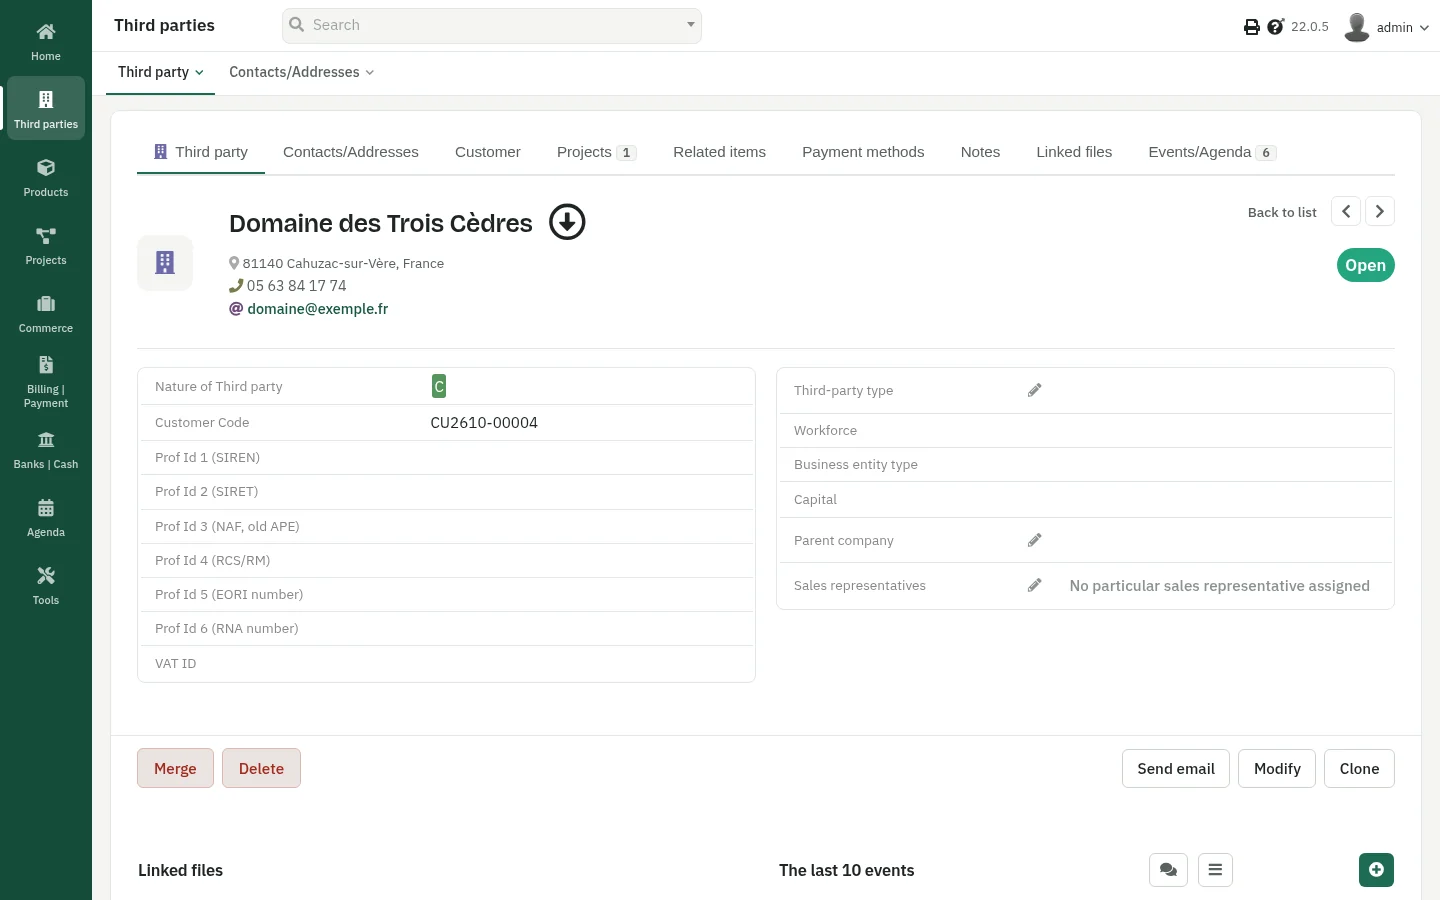Screen dimensions: 1440x900
Task: Open the Third parties sidebar module
Action: click(46, 109)
